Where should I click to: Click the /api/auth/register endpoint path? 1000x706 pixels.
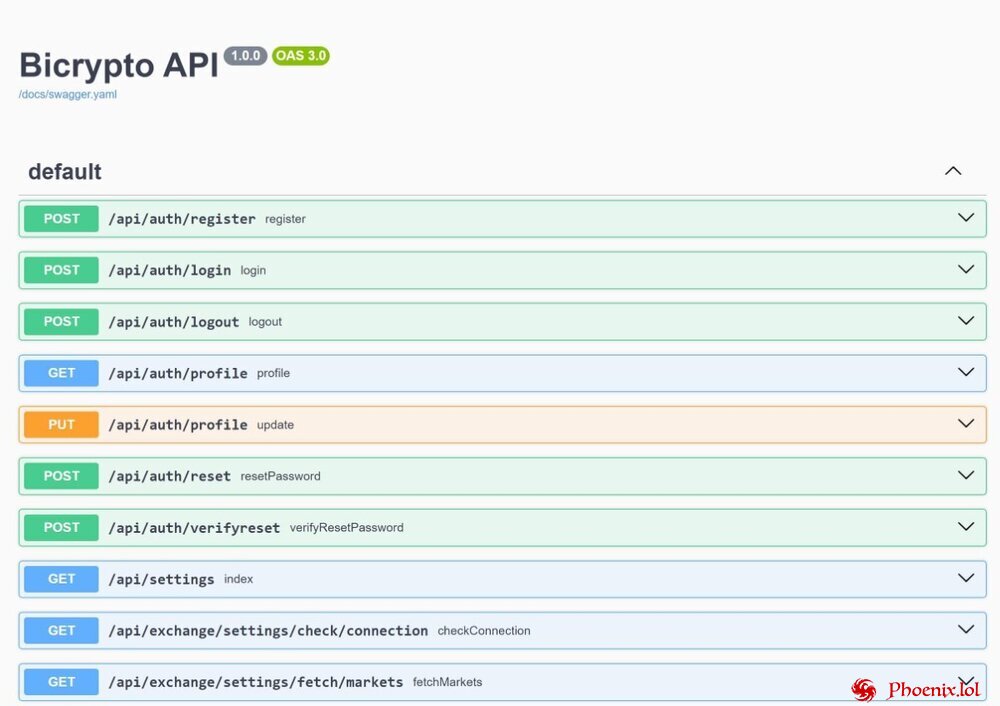(182, 219)
